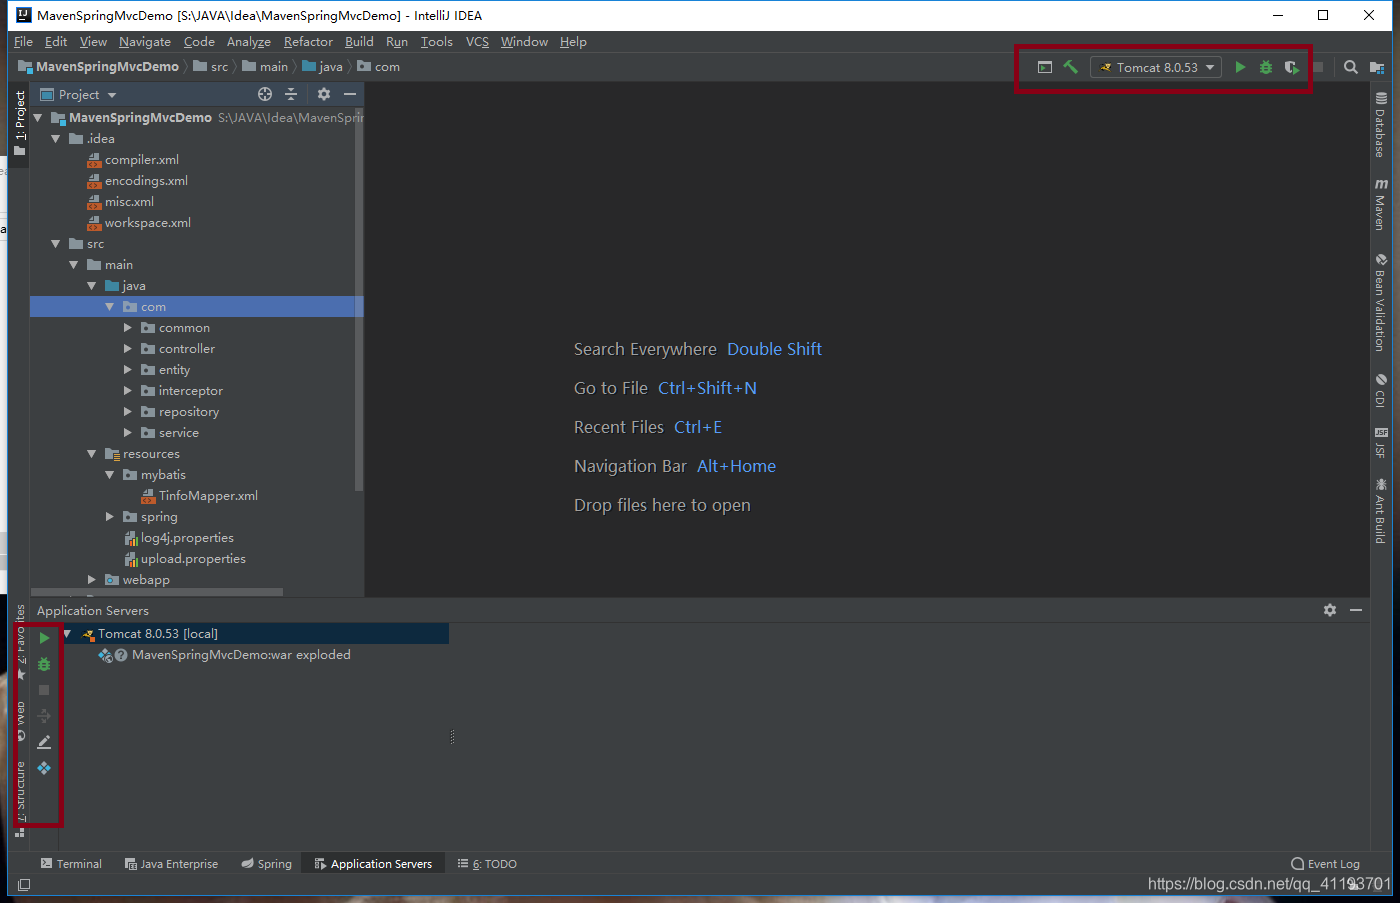Toggle tool window quick access icon at bottom-left
Viewport: 1400px width, 903px height.
tap(24, 885)
